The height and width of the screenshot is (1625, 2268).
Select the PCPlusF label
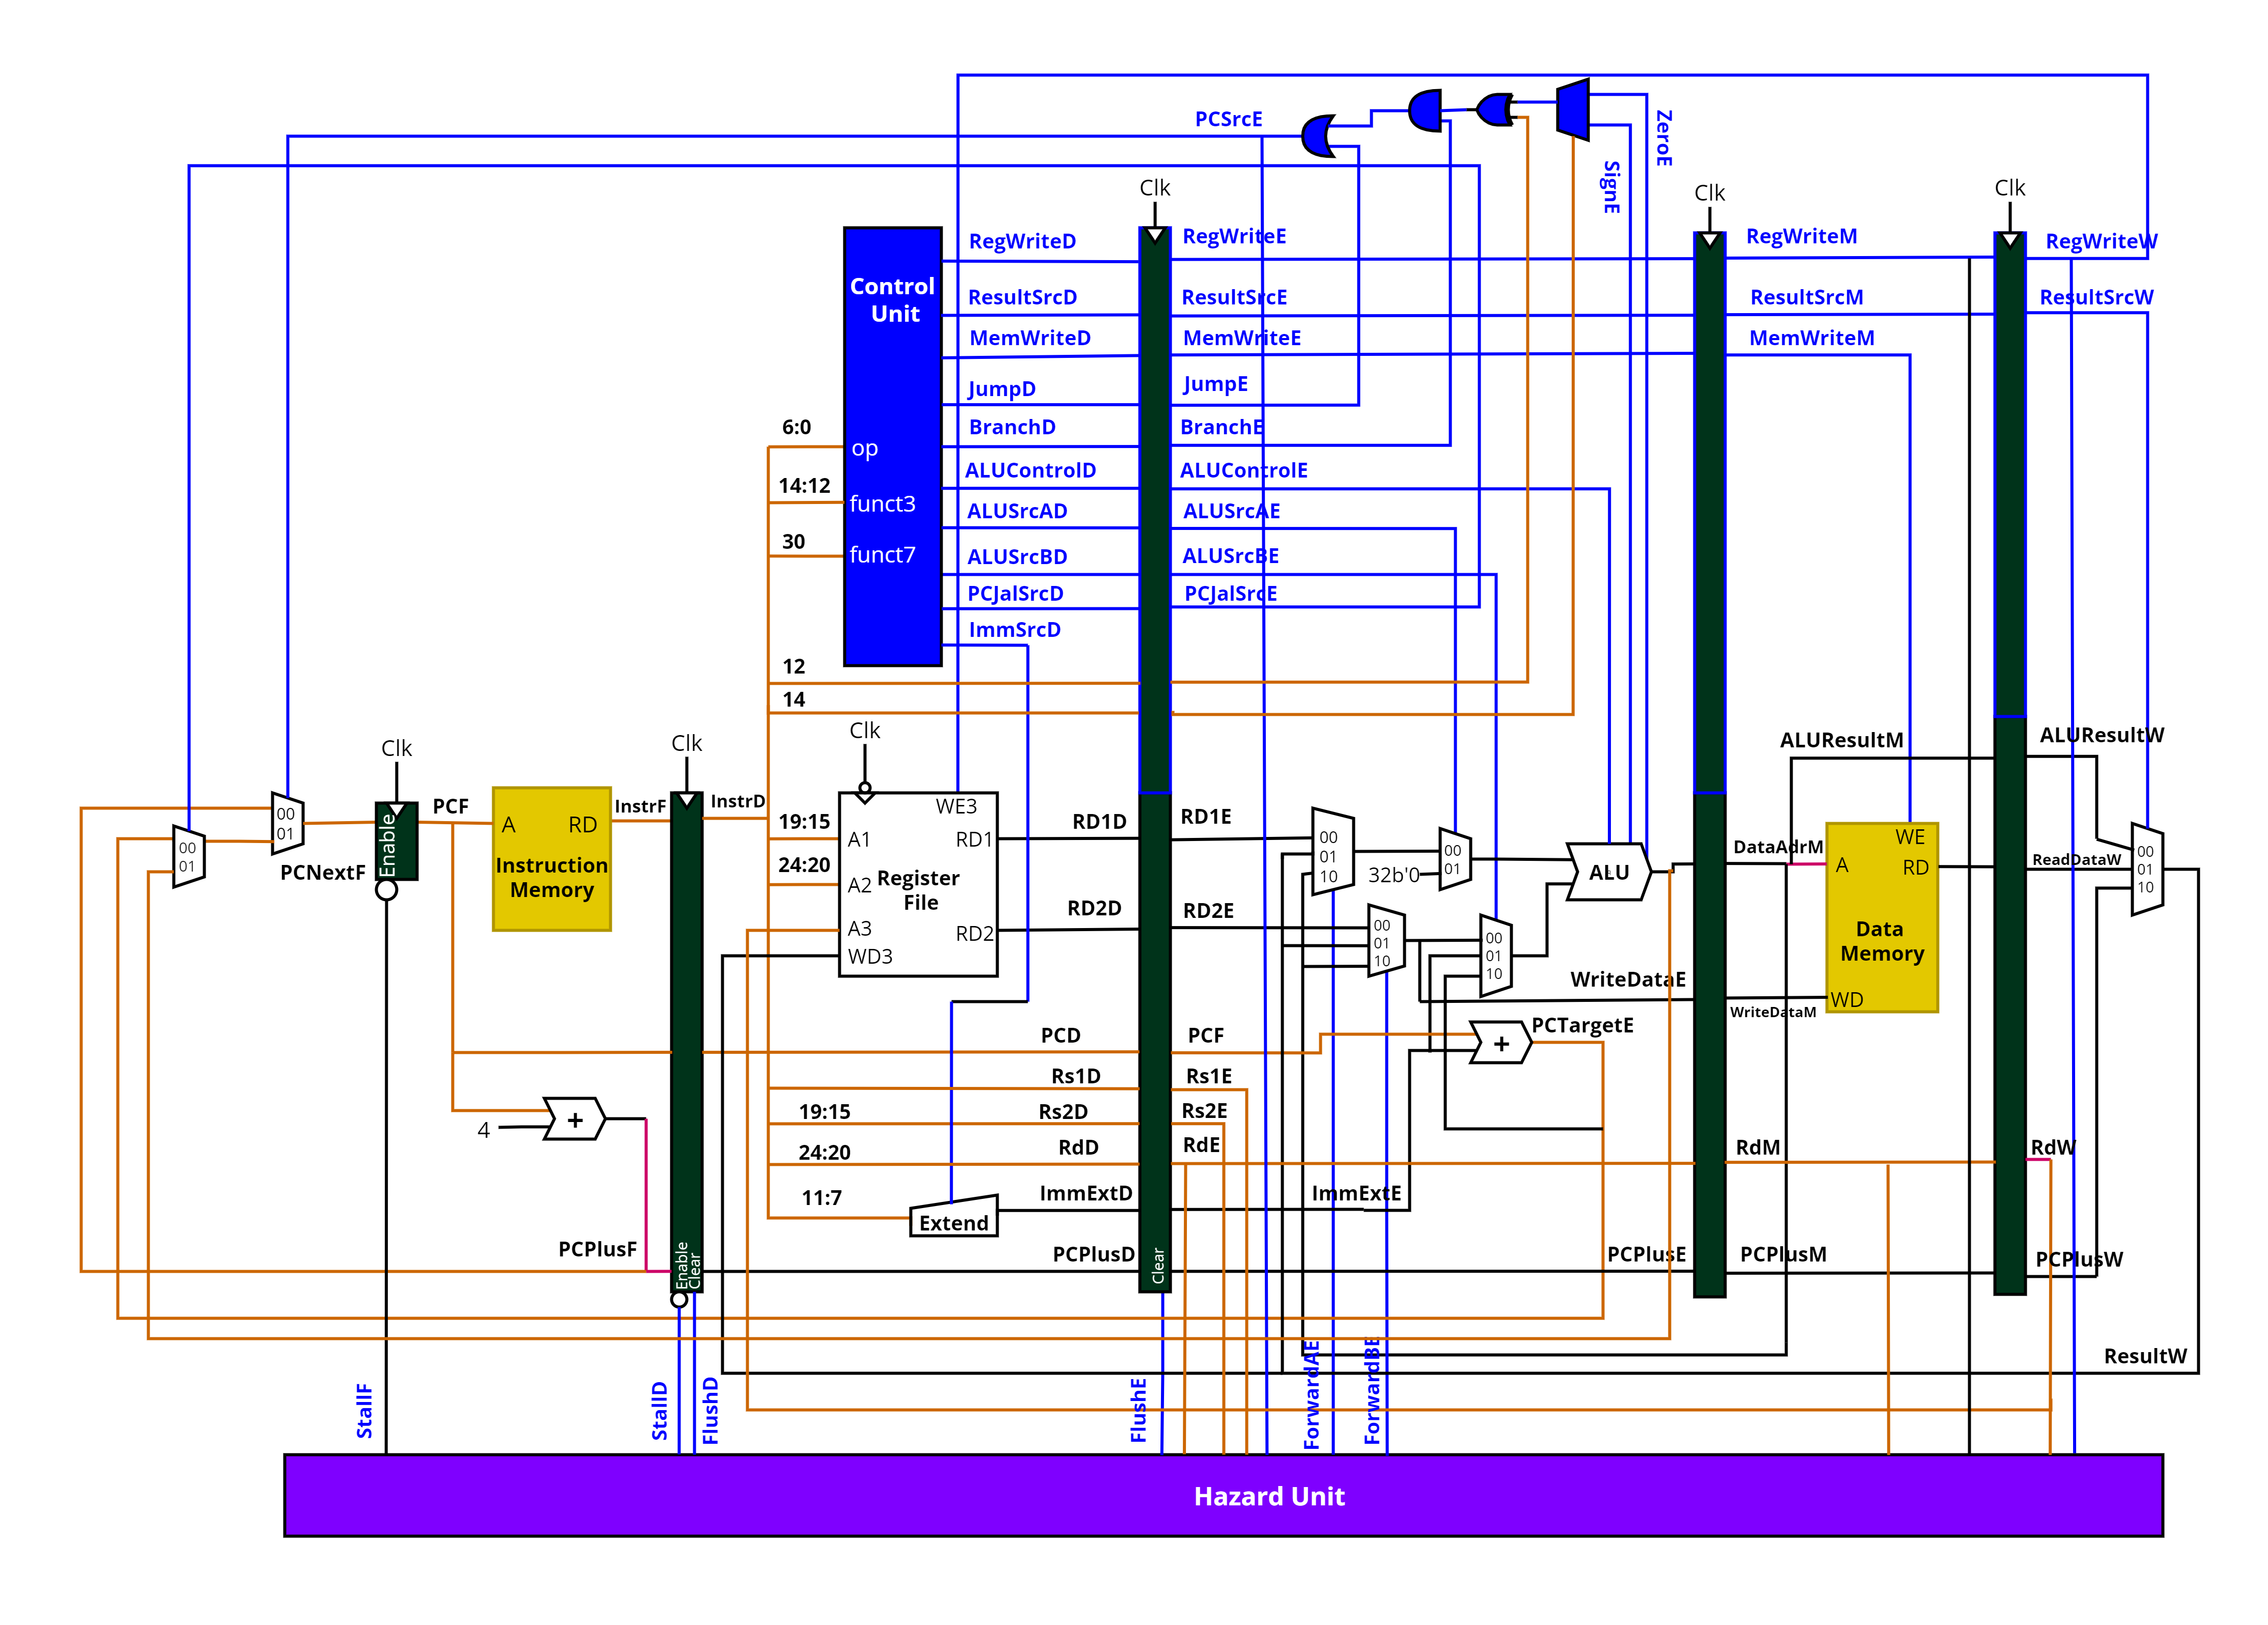(x=597, y=1249)
